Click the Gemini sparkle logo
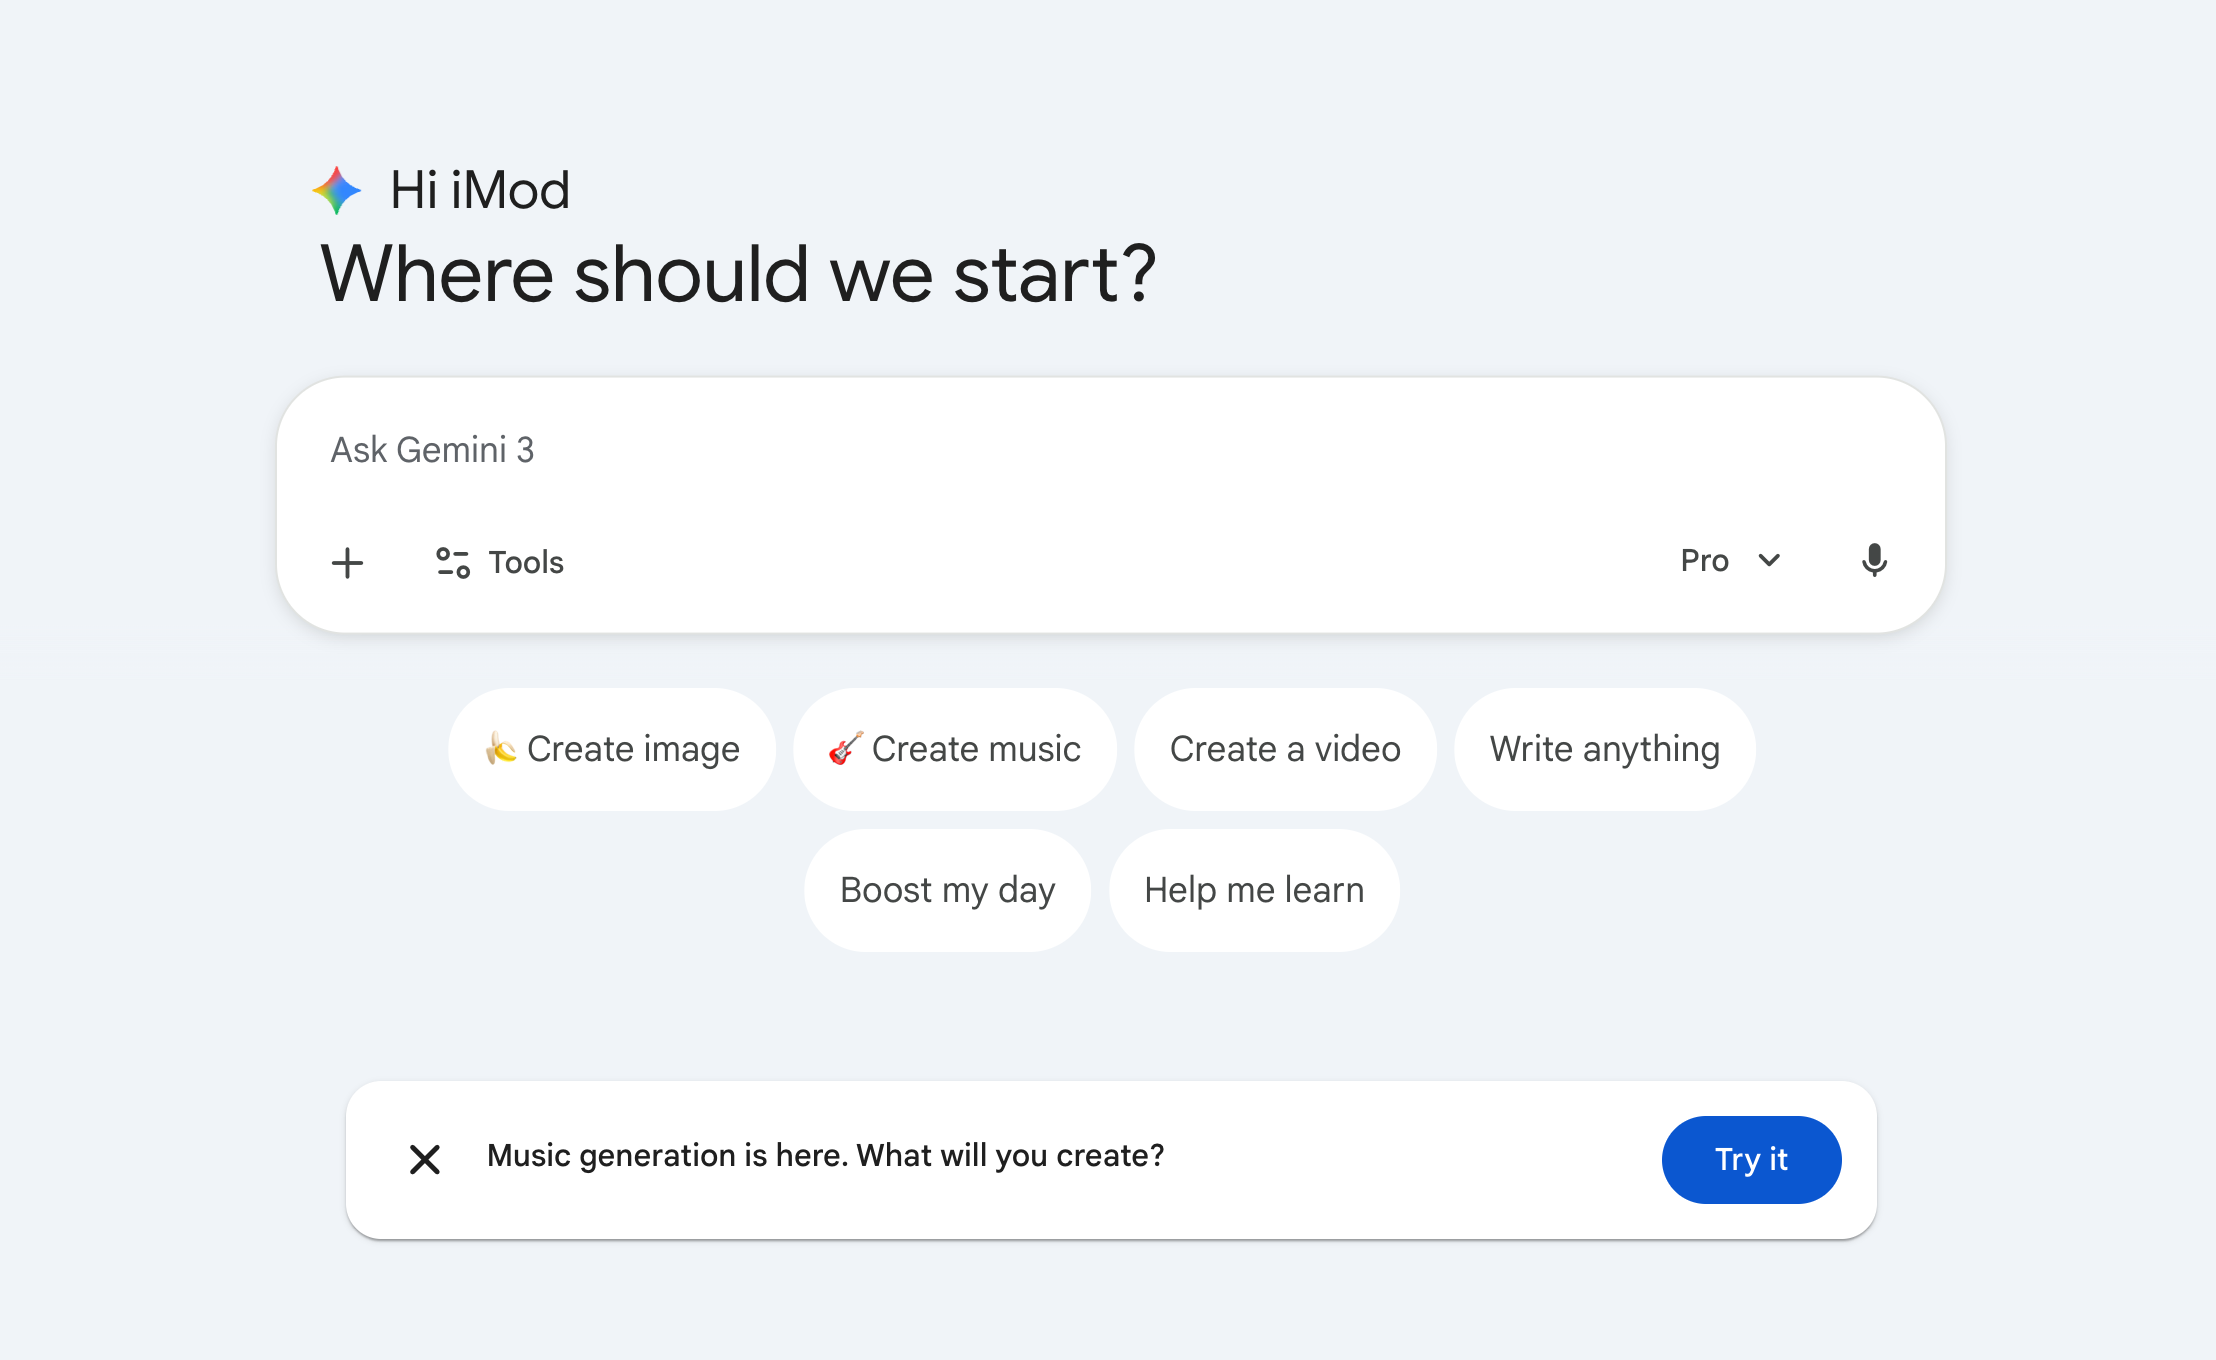The height and width of the screenshot is (1360, 2216). 337,190
